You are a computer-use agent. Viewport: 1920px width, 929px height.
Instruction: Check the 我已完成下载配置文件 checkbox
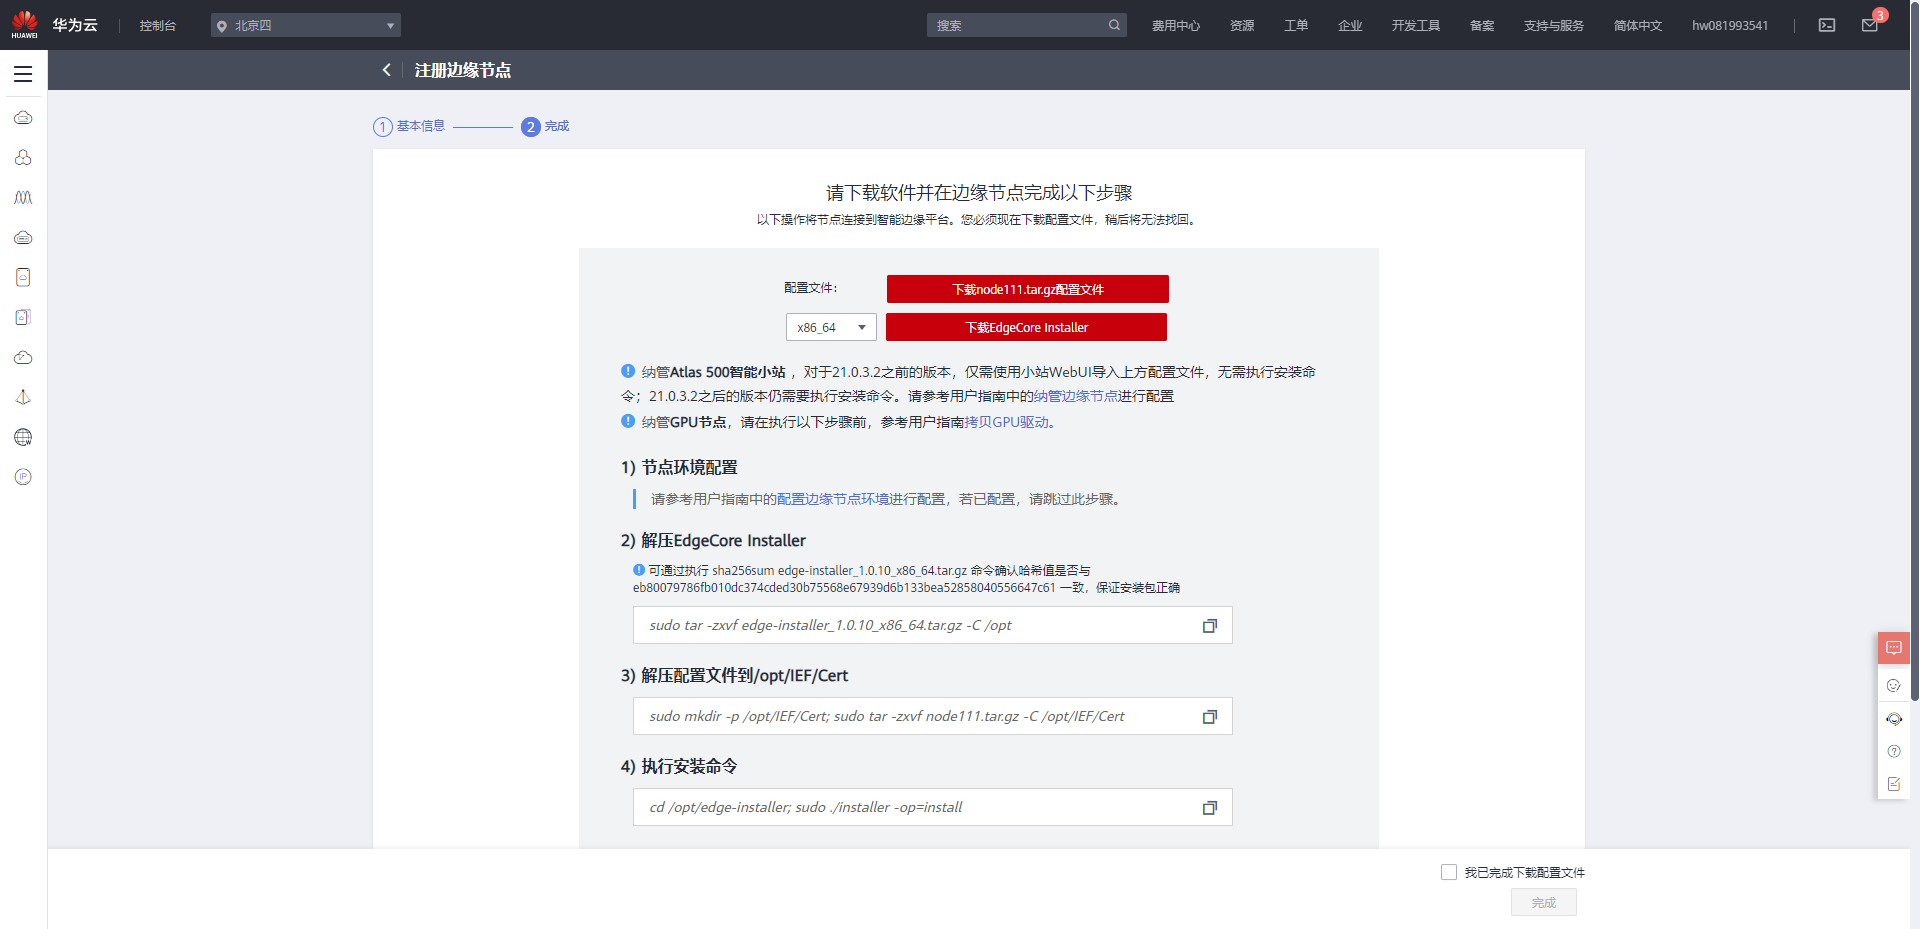pos(1449,872)
